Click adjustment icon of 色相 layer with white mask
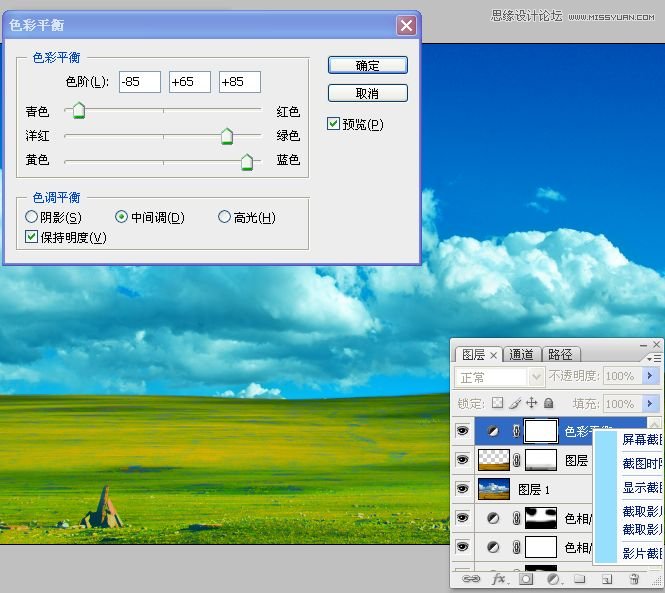Screen dimensions: 665x593 click(x=493, y=547)
